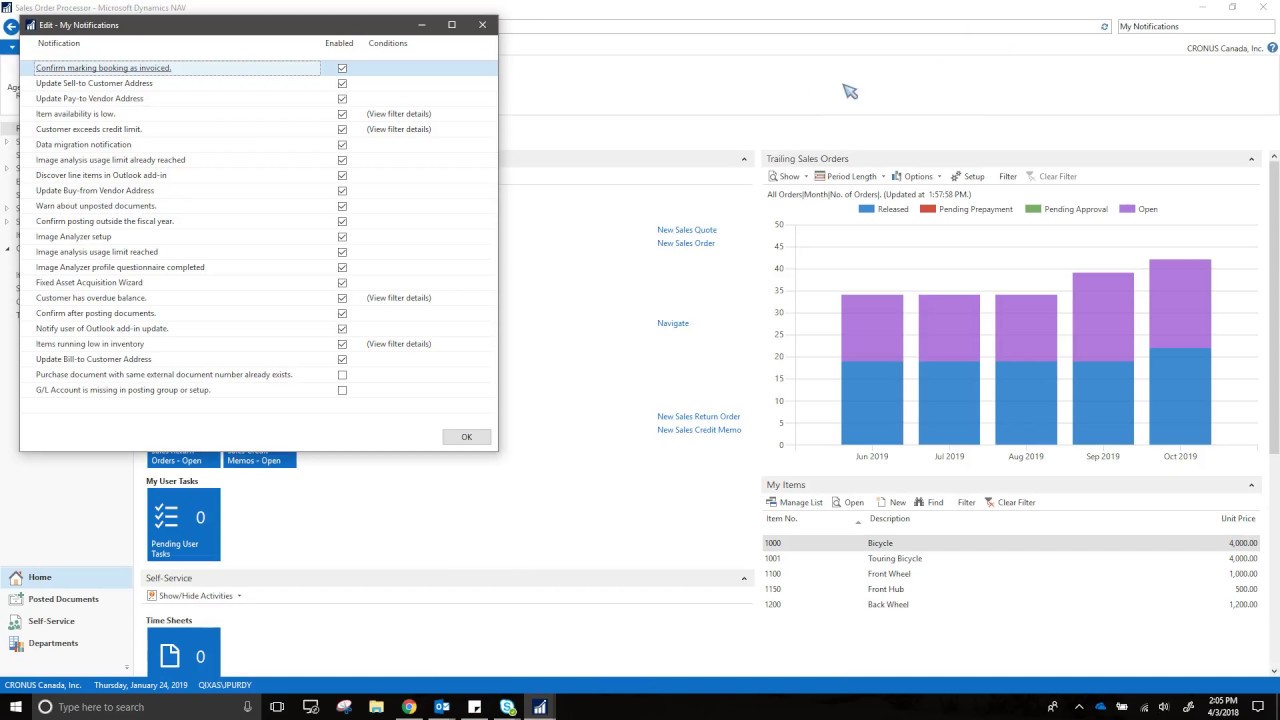Uncheck 'Confirm marking booking as invoiced' notification
1280x720 pixels.
[342, 68]
